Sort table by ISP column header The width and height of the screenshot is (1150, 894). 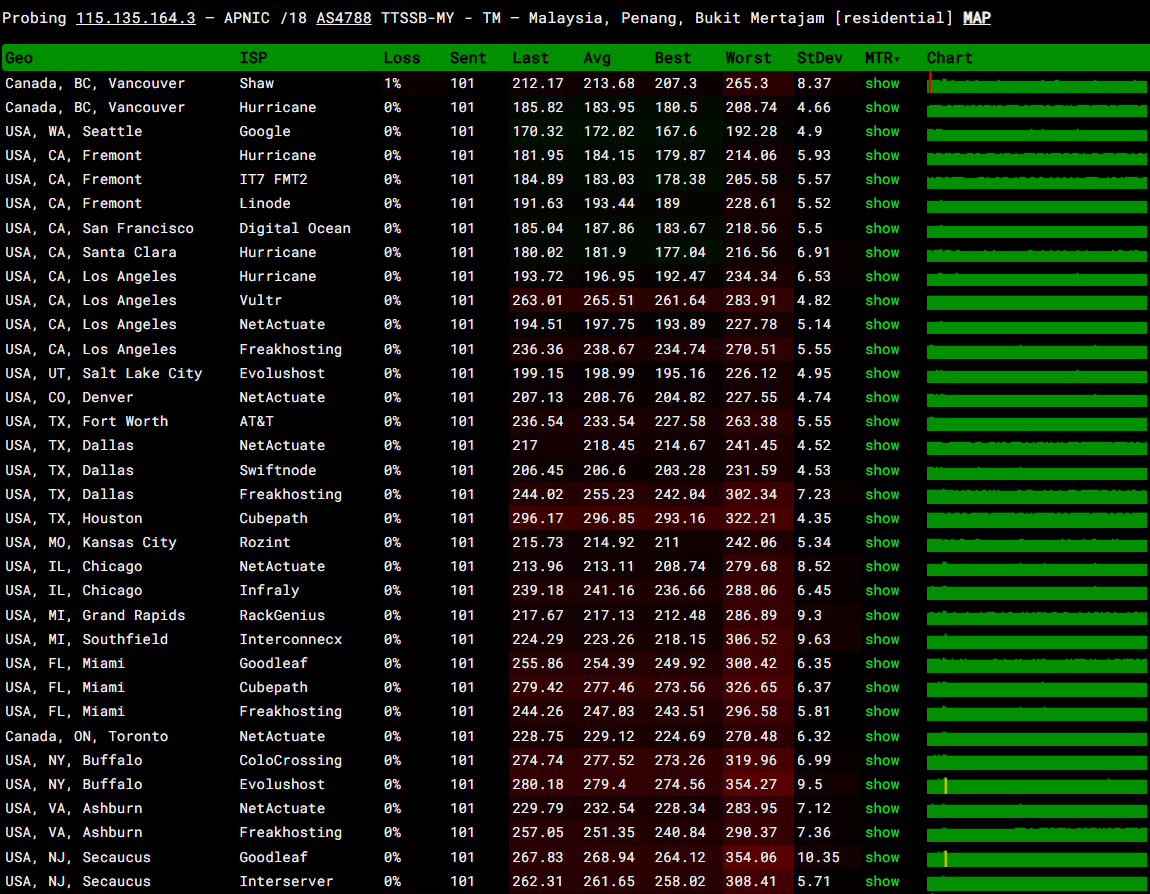click(x=253, y=58)
